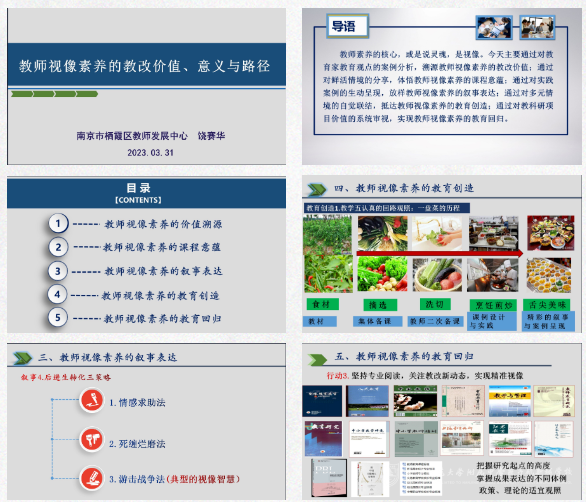Click contents item 教师视像素养的教育回归
The height and width of the screenshot is (502, 586).
[x=163, y=319]
